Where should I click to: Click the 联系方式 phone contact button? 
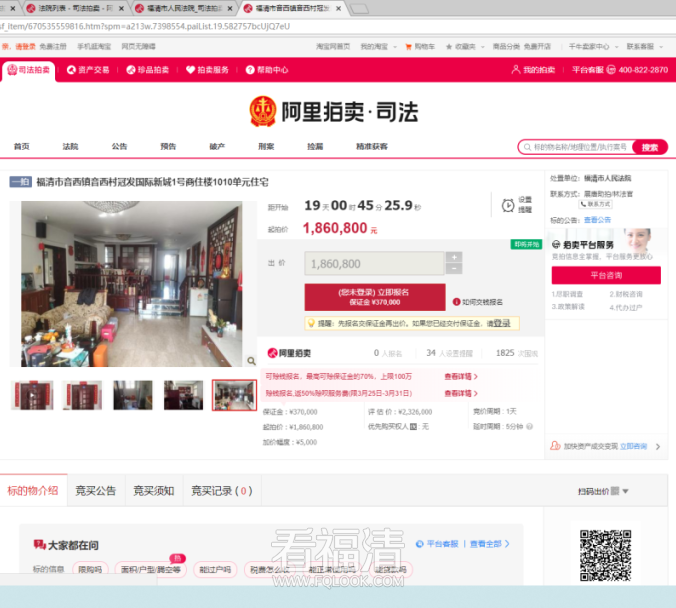coord(596,204)
